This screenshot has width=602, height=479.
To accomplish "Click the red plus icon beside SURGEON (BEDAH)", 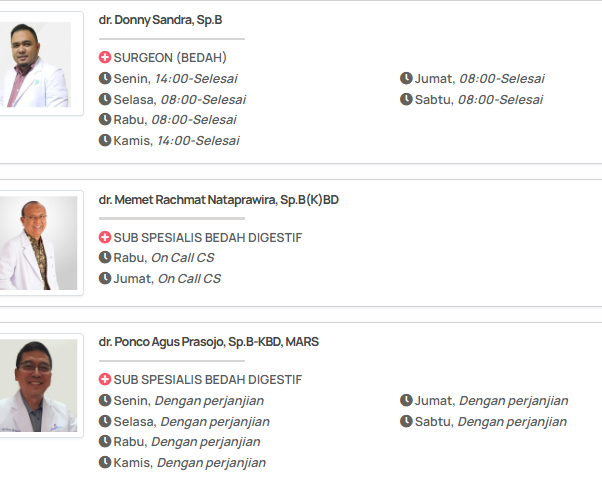I will tap(105, 58).
